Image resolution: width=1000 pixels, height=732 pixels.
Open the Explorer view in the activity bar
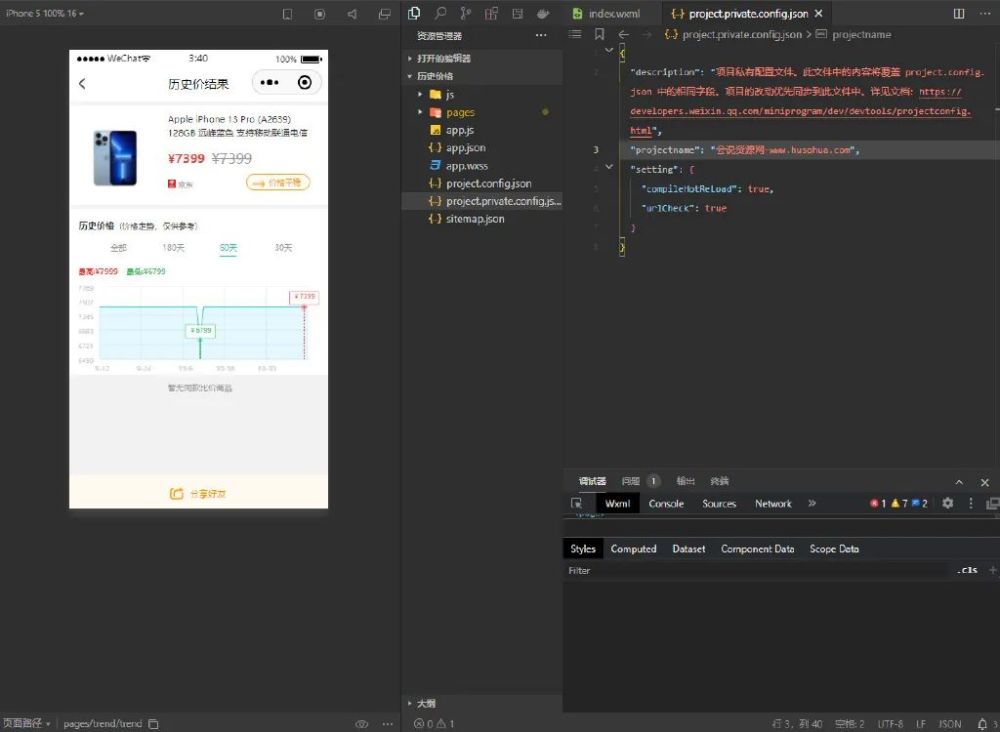coord(414,13)
